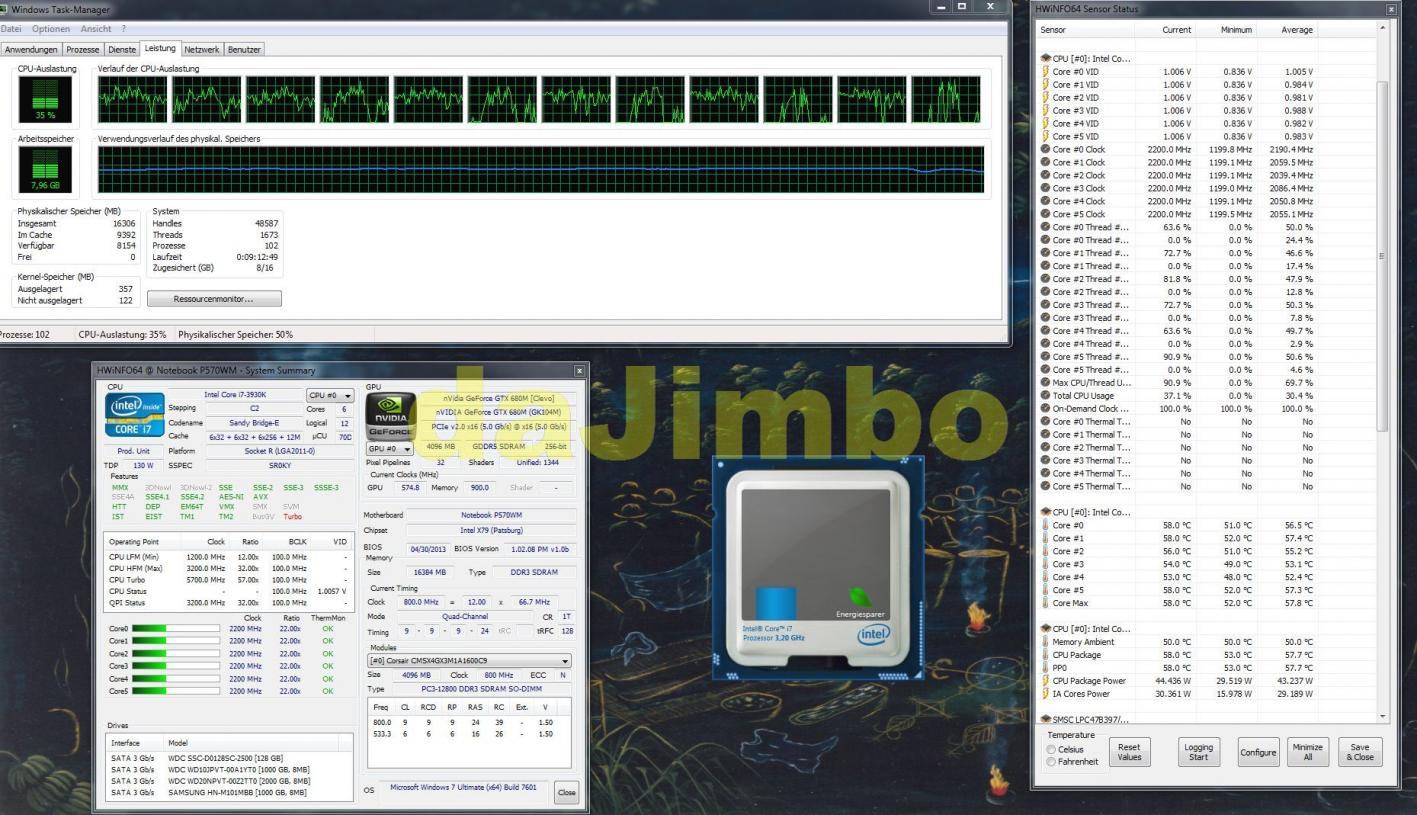Click the Reset Values button
The width and height of the screenshot is (1417, 815).
(1129, 752)
